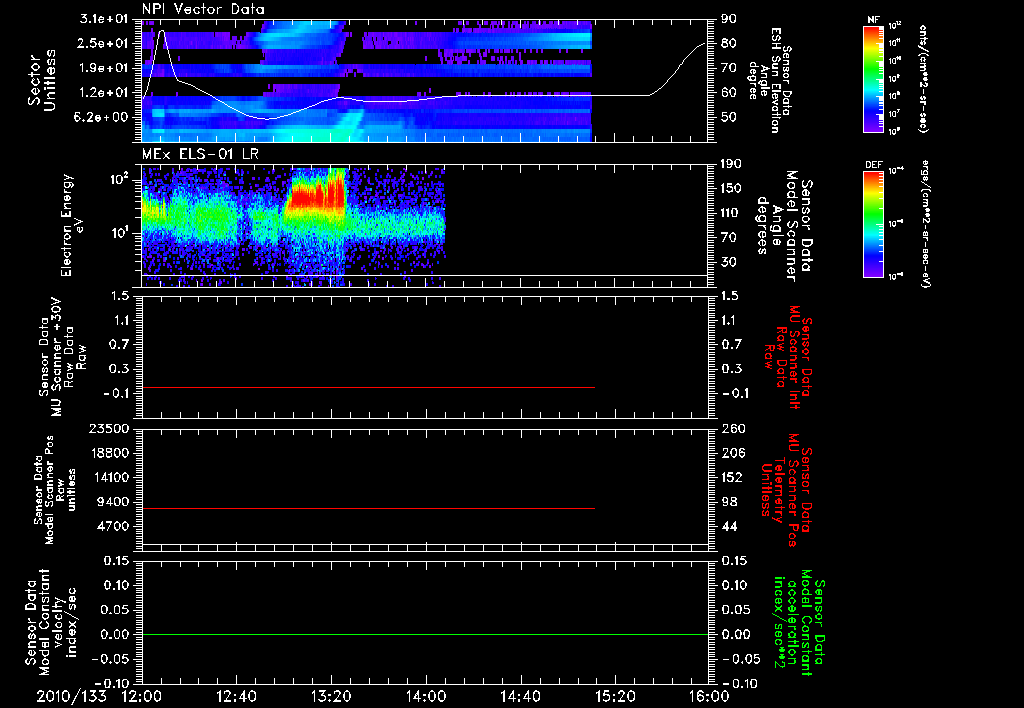Image resolution: width=1024 pixels, height=708 pixels.
Task: Click the "14100" scanner position tick label
Action: coord(109,477)
